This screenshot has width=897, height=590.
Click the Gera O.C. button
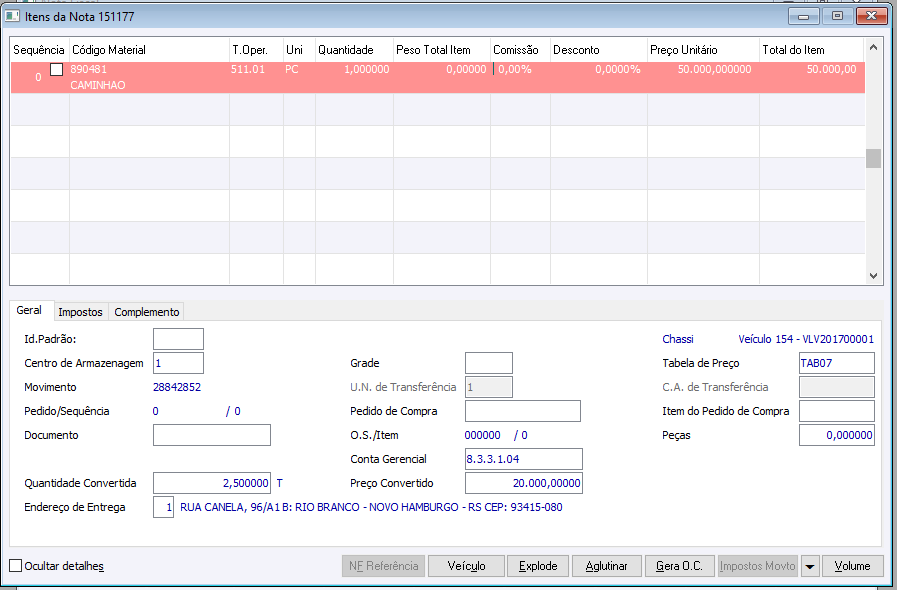coord(679,566)
